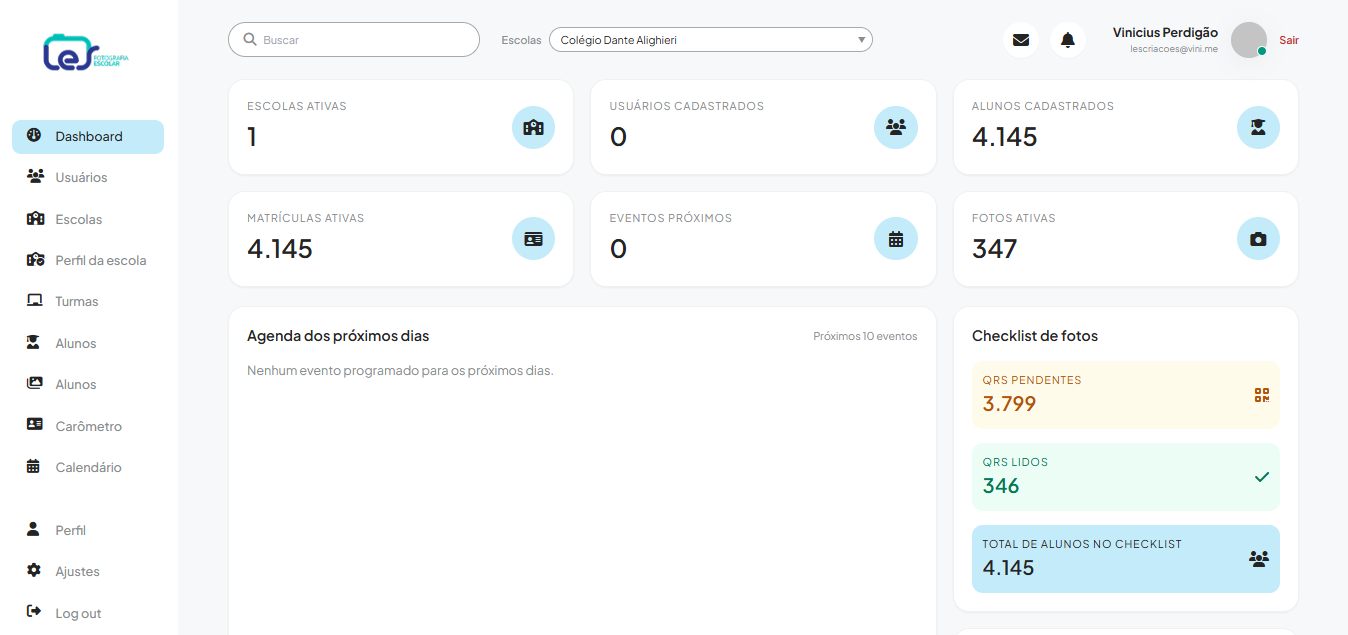Screen dimensions: 1348x635
Task: Click the Buscar search field
Action: click(x=354, y=40)
